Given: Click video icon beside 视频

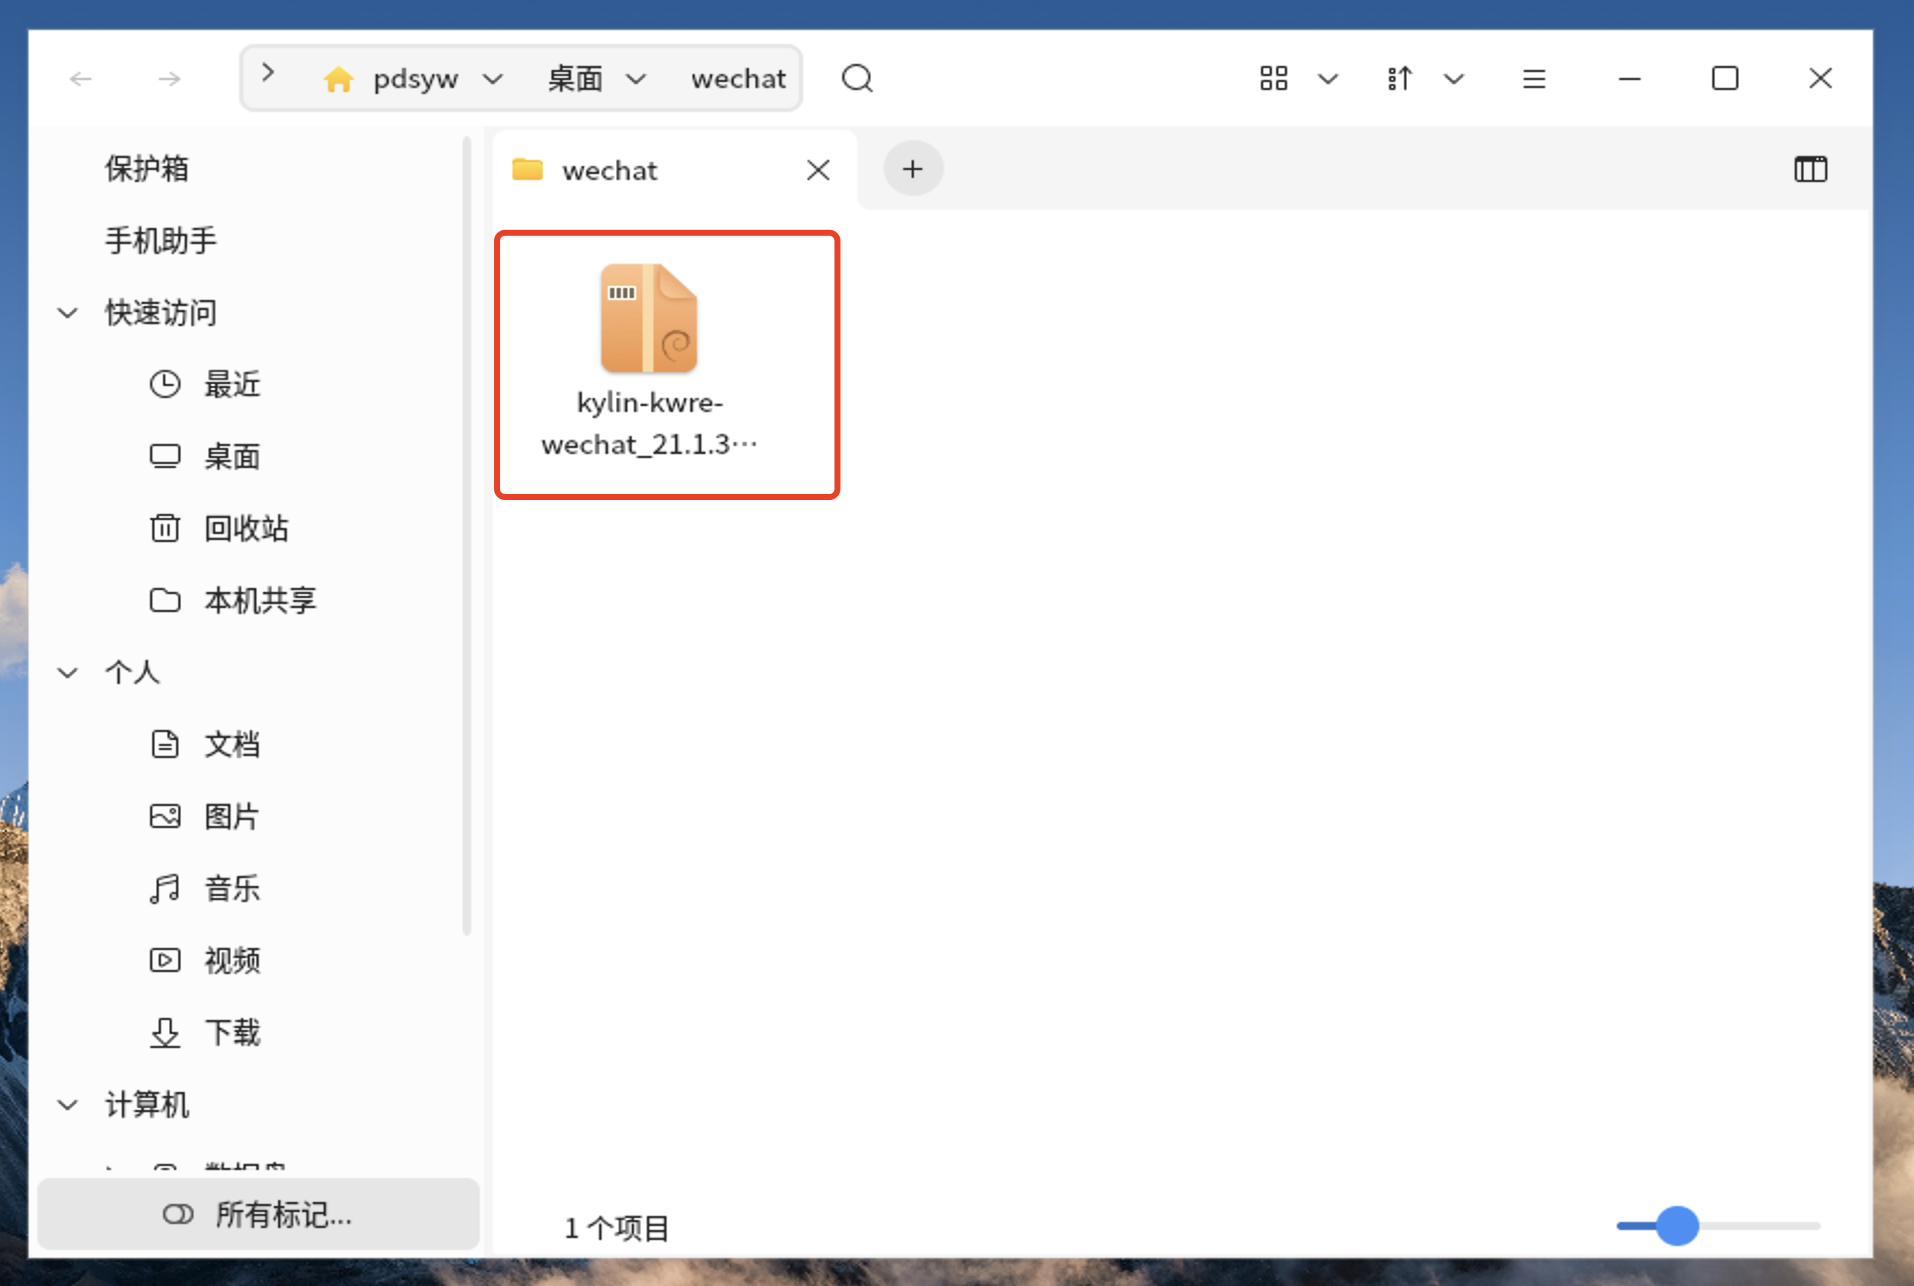Looking at the screenshot, I should pos(165,960).
